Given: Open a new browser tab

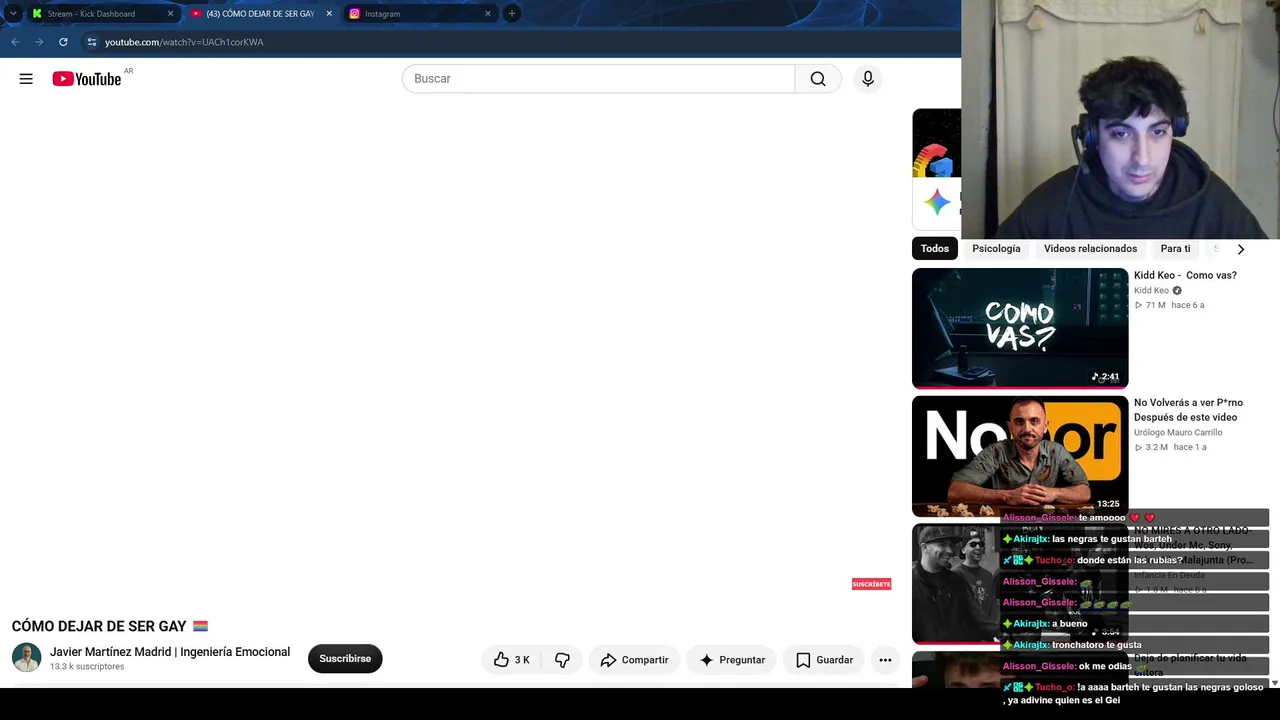Looking at the screenshot, I should tap(512, 13).
